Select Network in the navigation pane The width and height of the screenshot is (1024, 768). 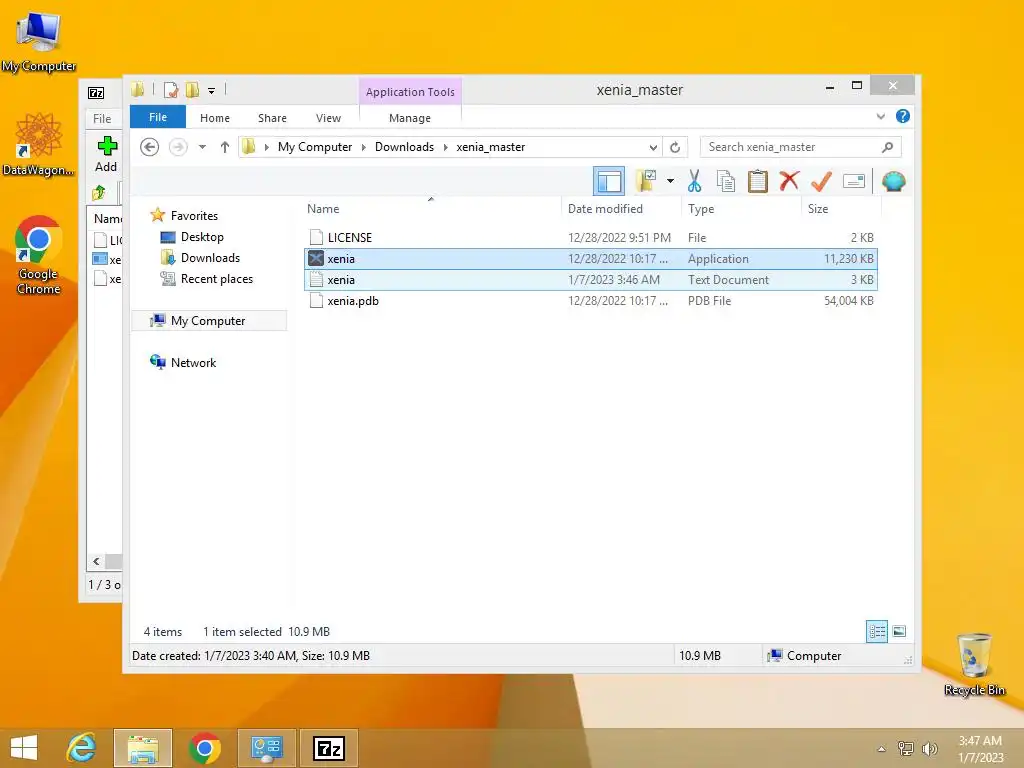(x=193, y=362)
